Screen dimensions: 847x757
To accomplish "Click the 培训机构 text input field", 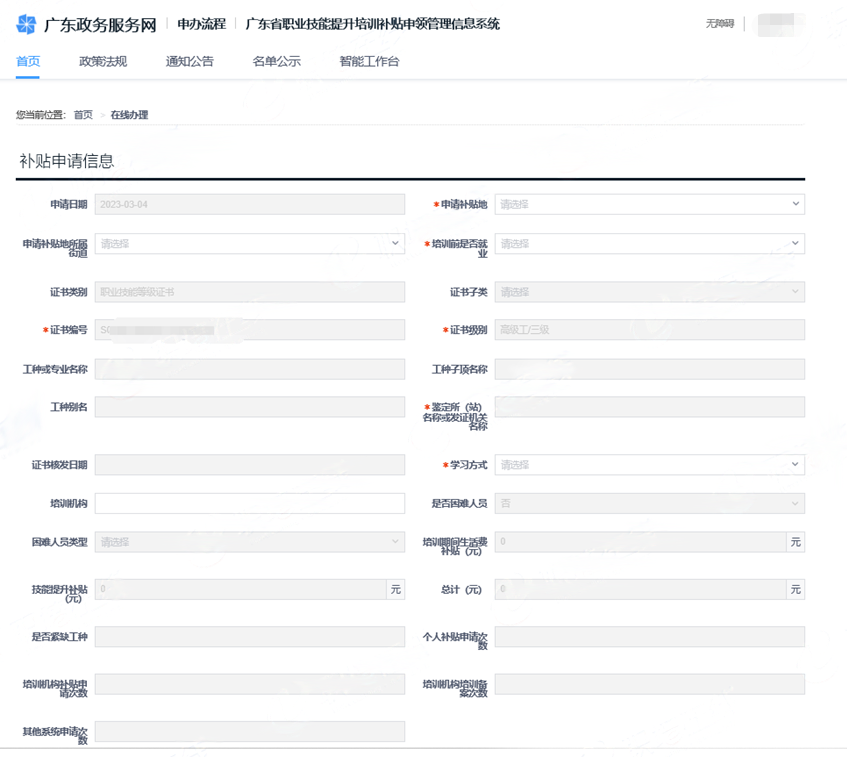I will click(x=249, y=504).
